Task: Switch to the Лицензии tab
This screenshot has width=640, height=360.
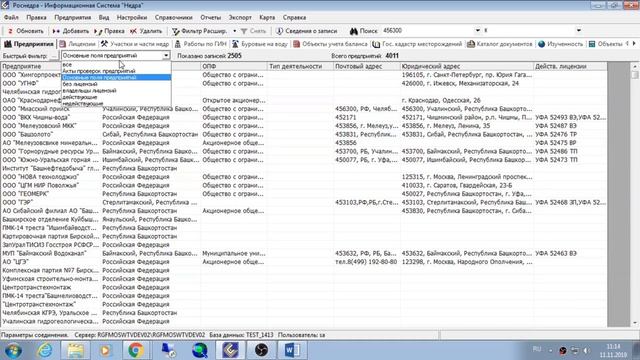Action: pyautogui.click(x=77, y=44)
